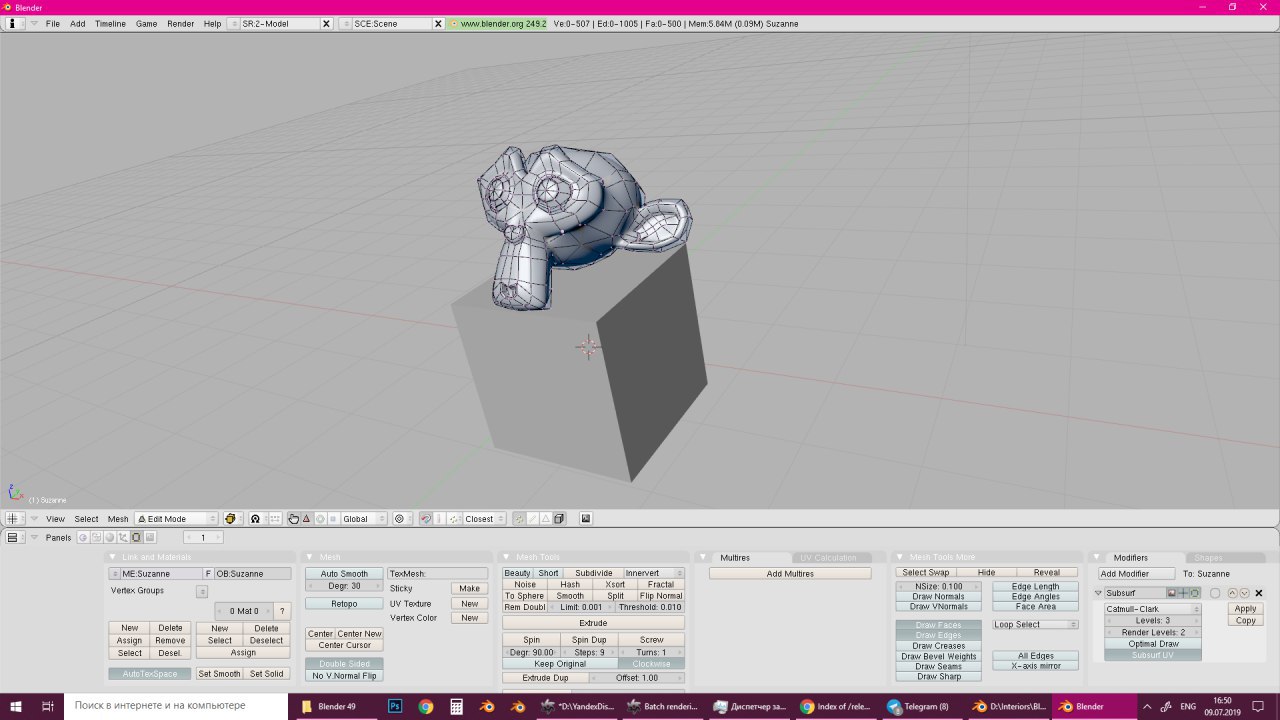This screenshot has height=720, width=1280.
Task: Select edge select mode icon
Action: (533, 519)
